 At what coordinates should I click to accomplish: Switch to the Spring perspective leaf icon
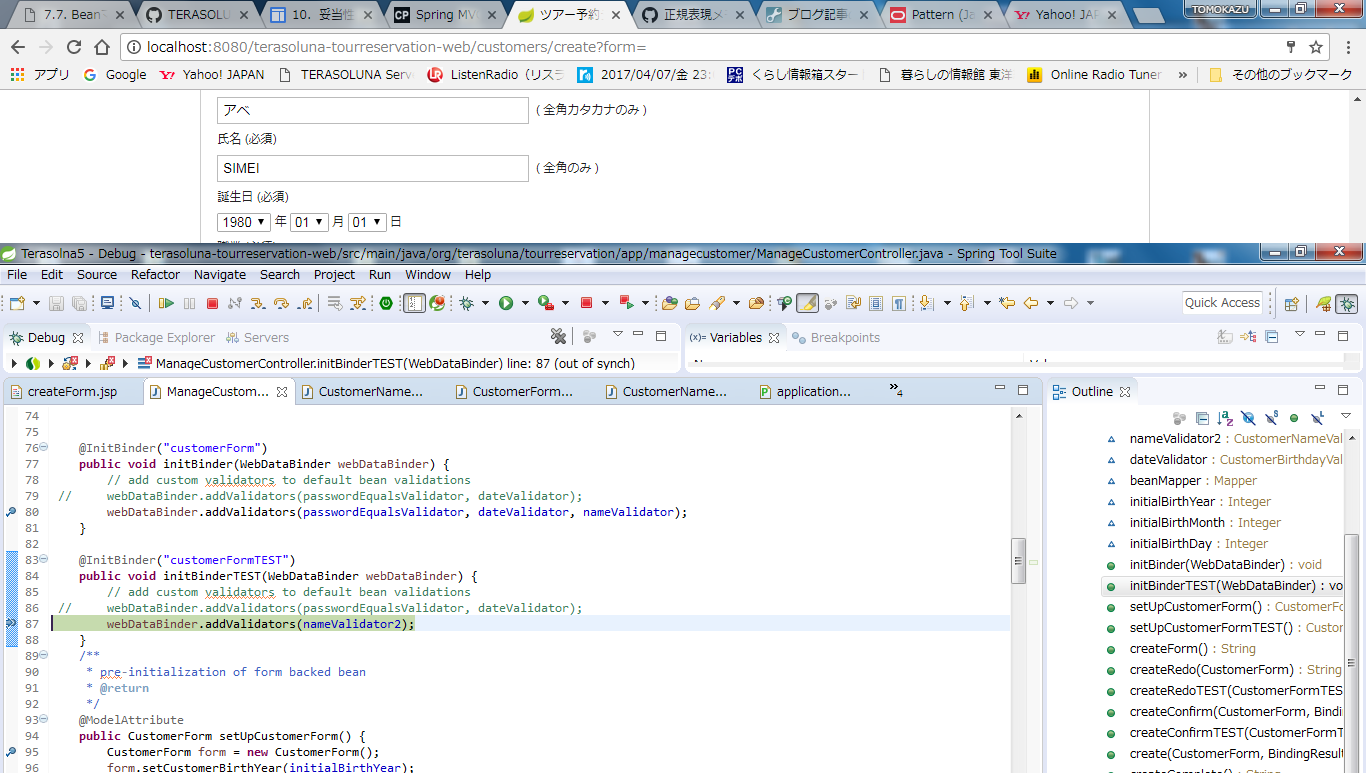pyautogui.click(x=1323, y=303)
